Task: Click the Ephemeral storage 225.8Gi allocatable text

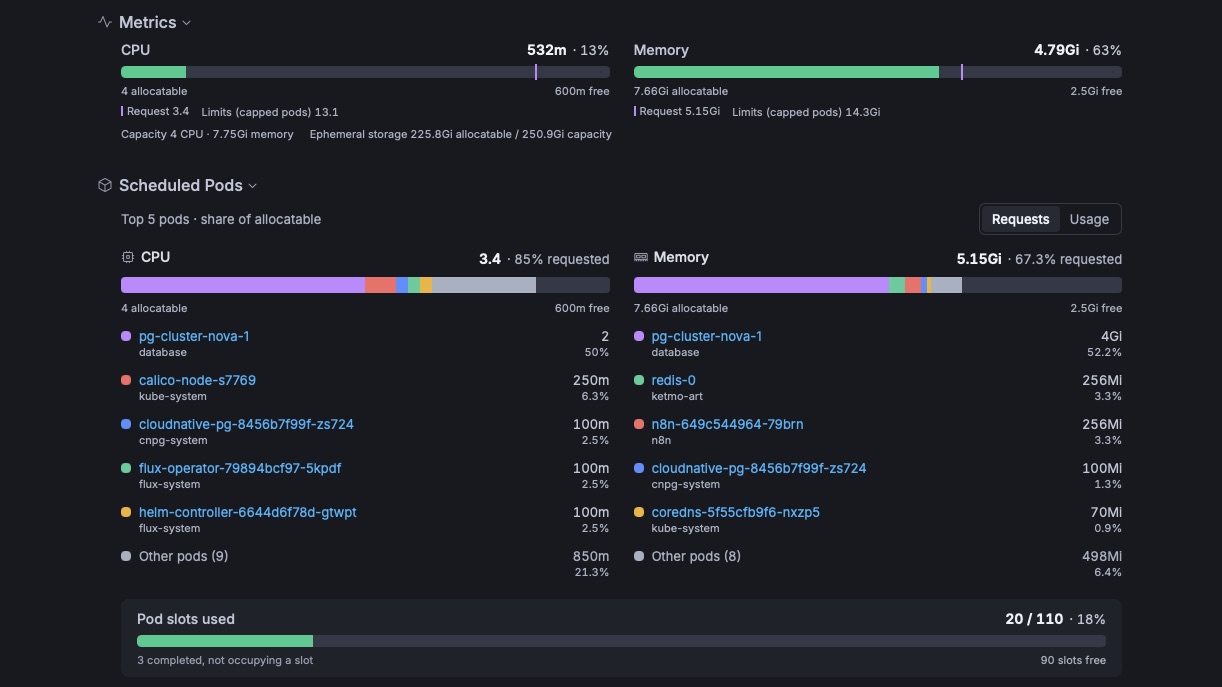Action: [461, 134]
